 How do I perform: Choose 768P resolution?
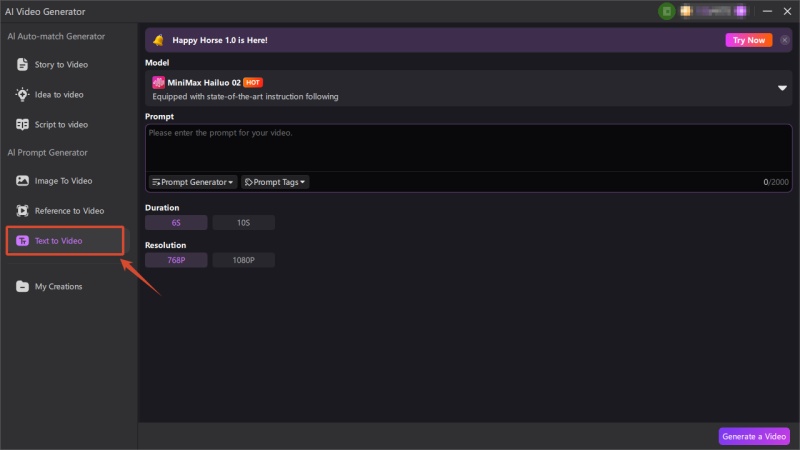pyautogui.click(x=176, y=260)
